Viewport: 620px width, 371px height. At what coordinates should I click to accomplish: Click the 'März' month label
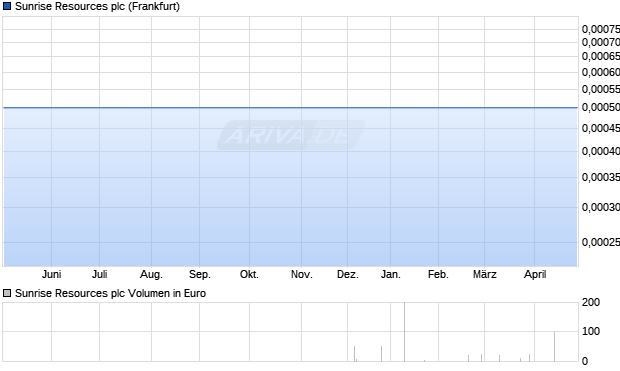click(x=485, y=274)
